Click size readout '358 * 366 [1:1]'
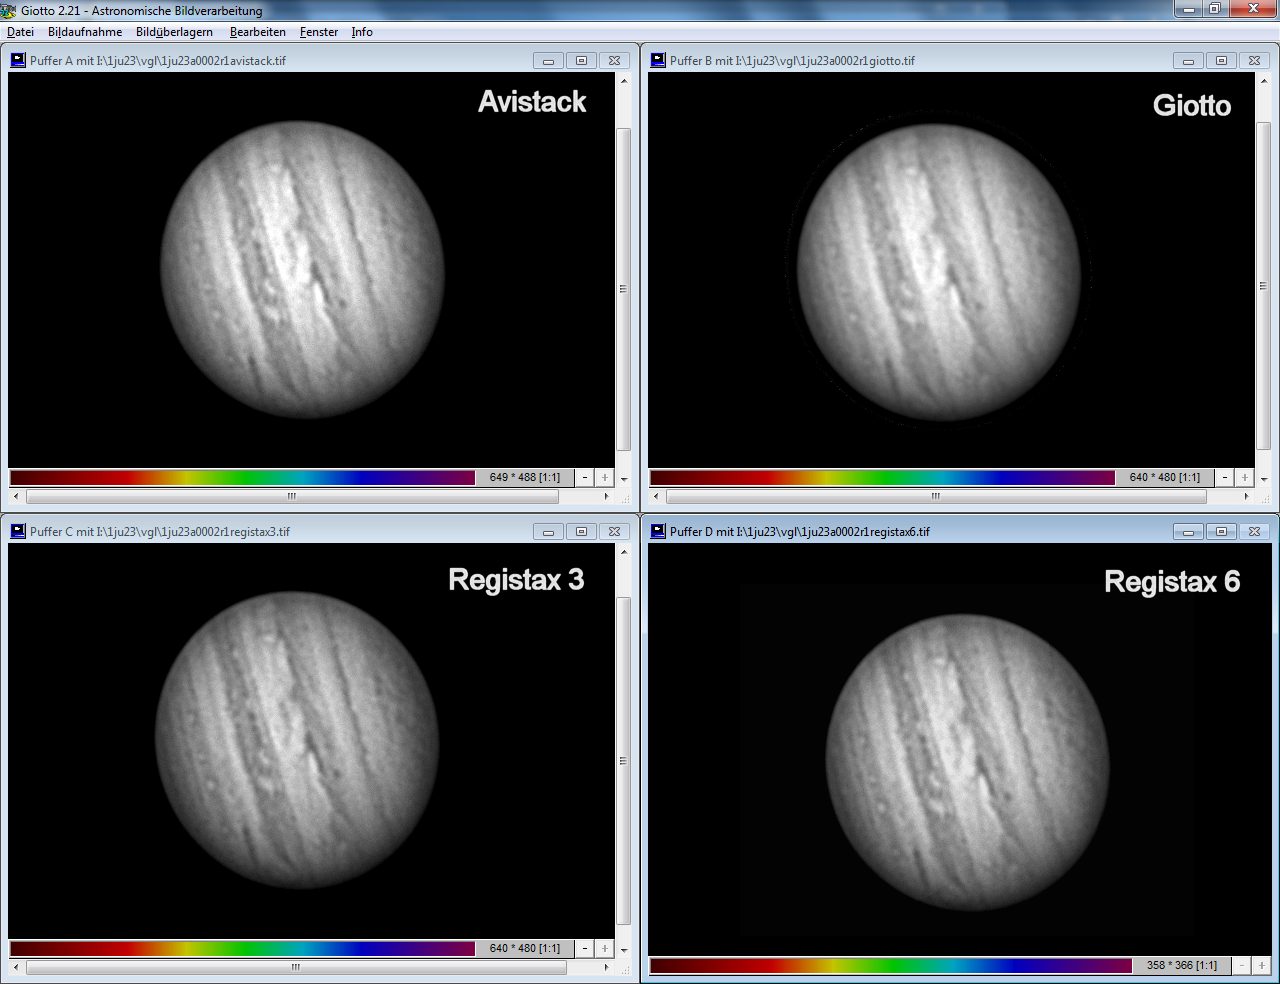The image size is (1280, 984). click(x=1182, y=966)
